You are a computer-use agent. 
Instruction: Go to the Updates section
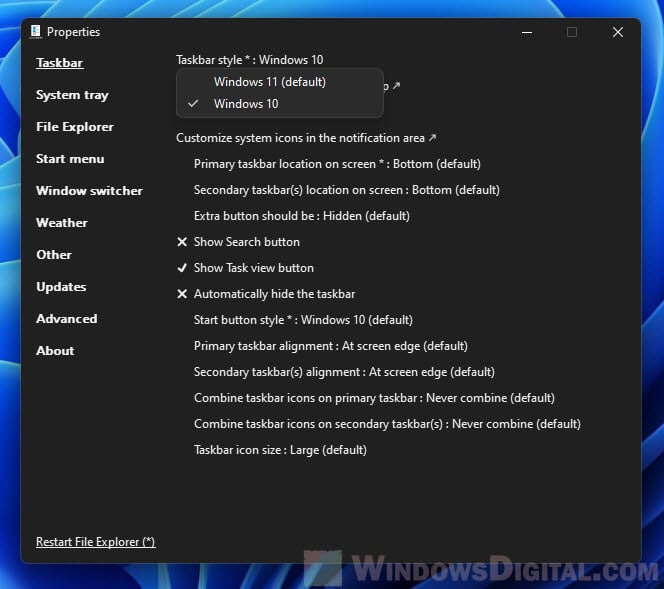(61, 287)
